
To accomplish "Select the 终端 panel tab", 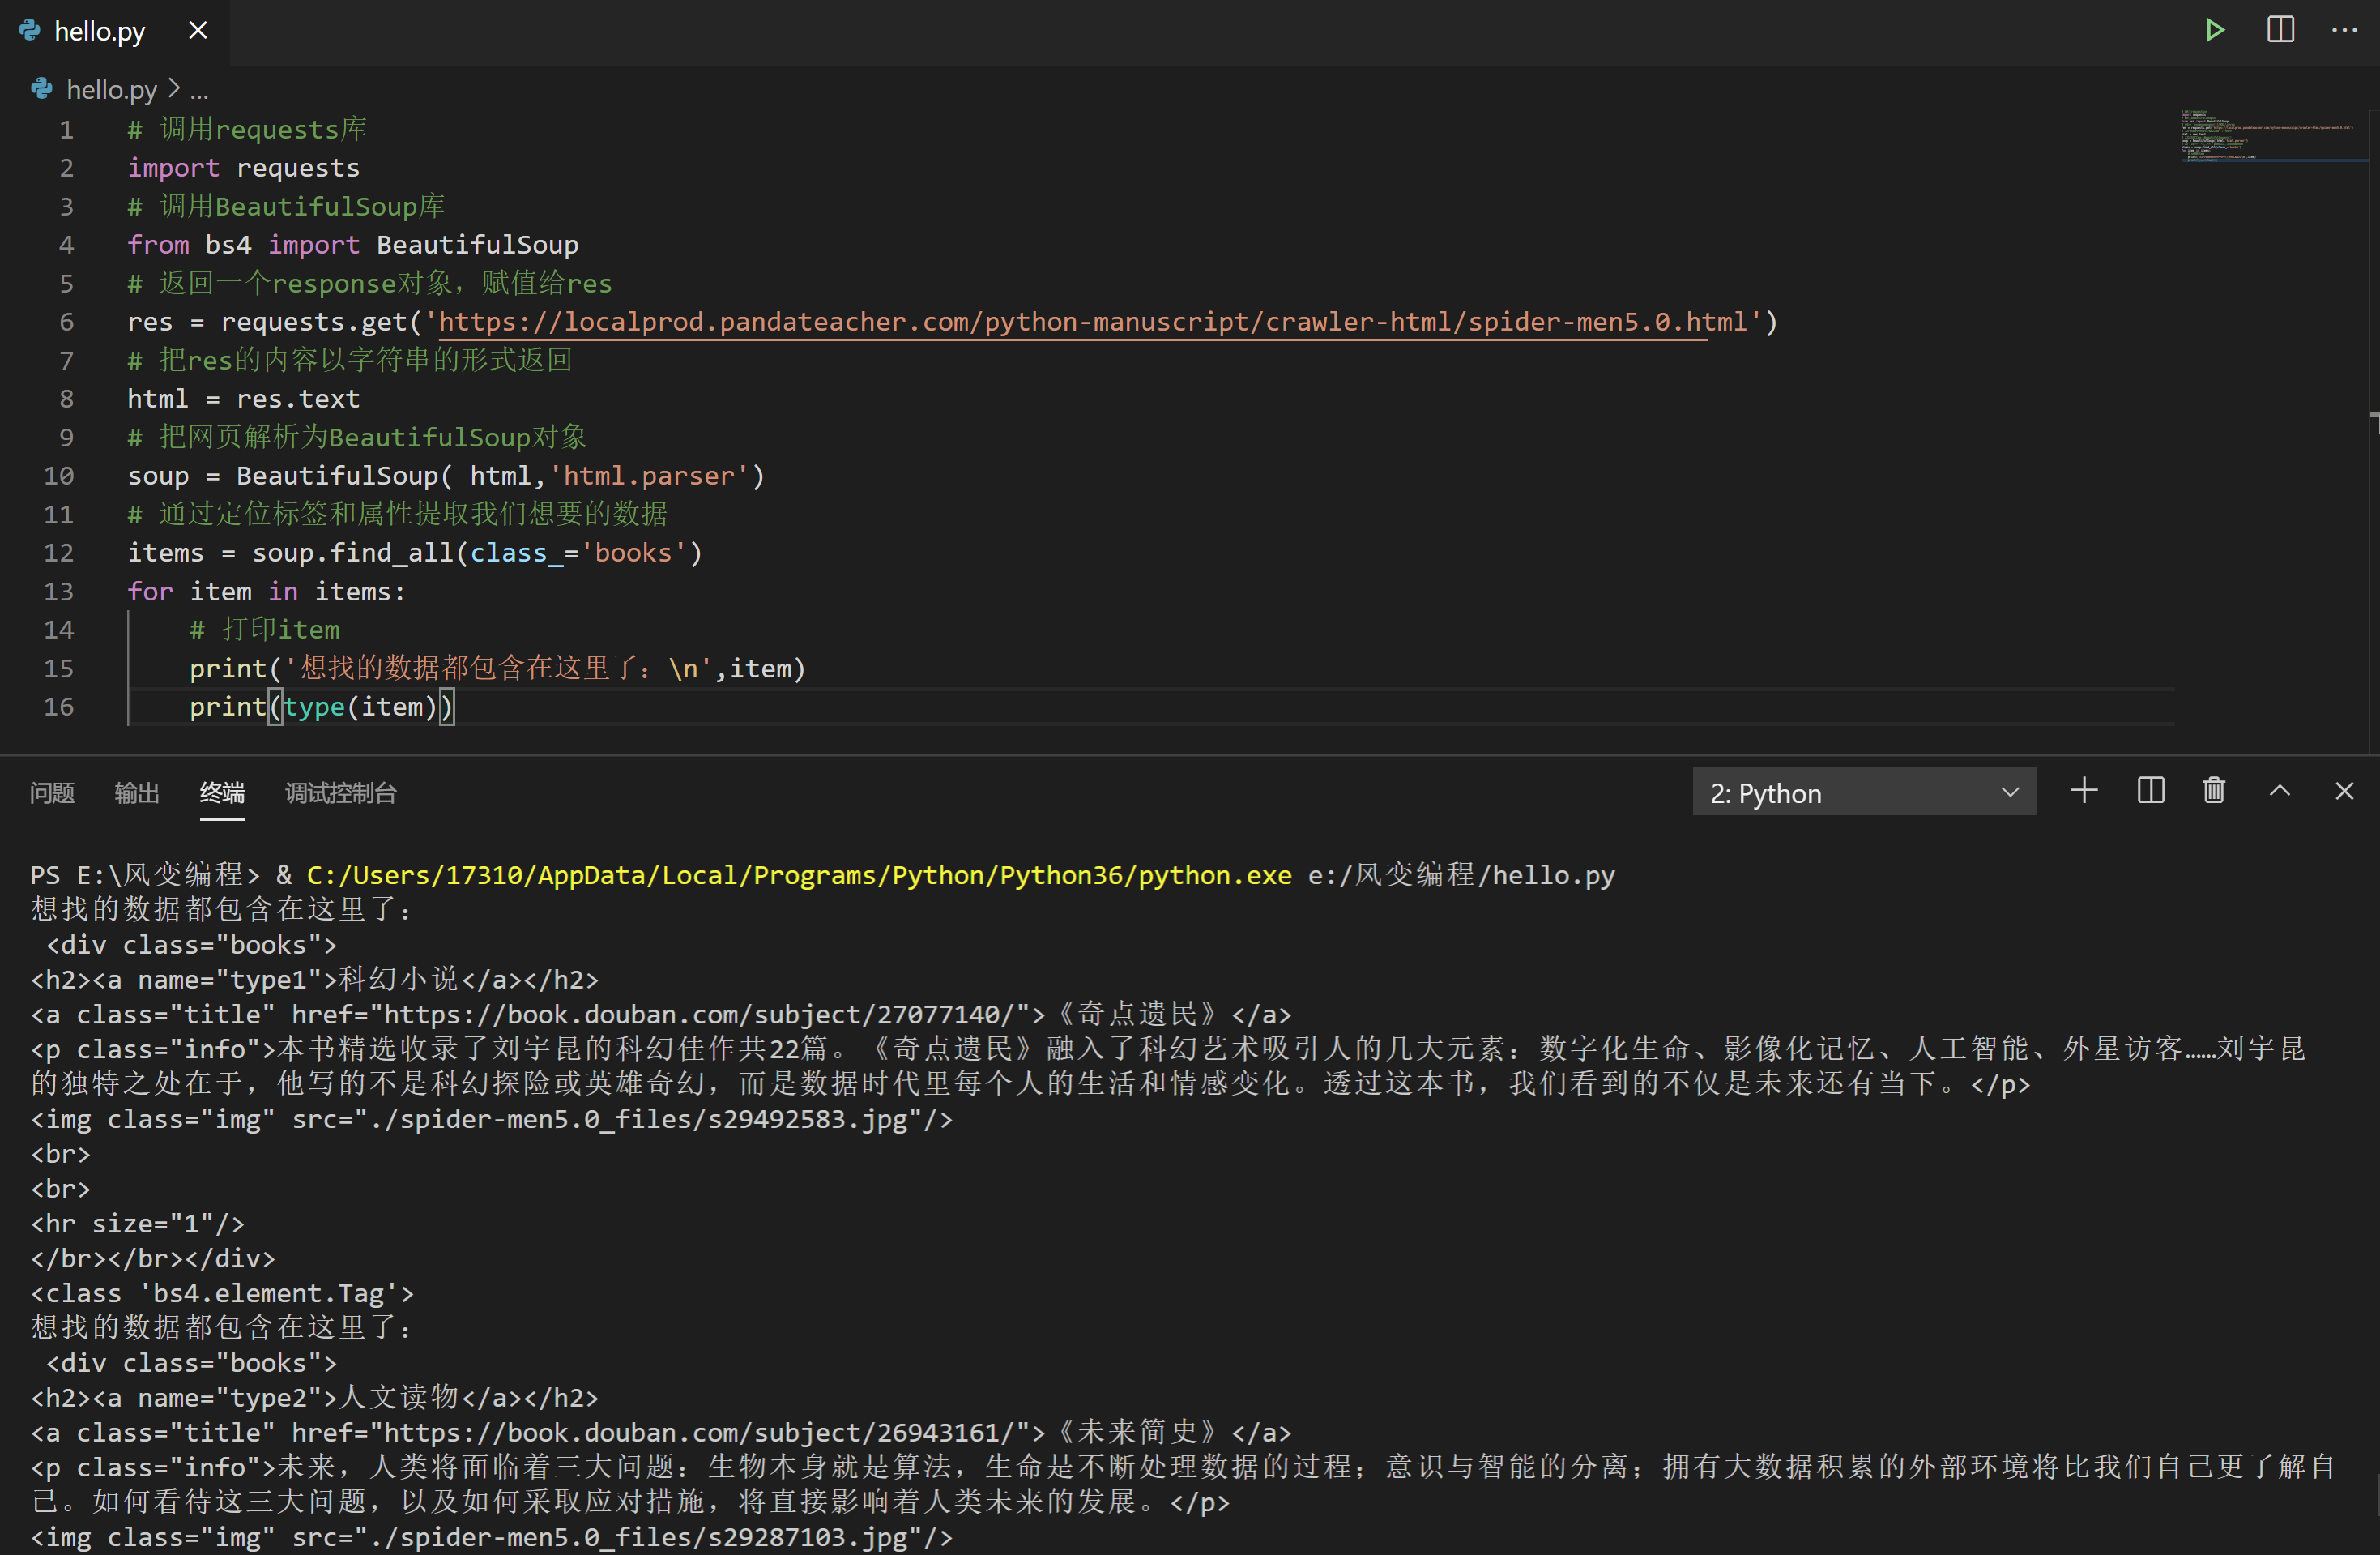I will (222, 793).
